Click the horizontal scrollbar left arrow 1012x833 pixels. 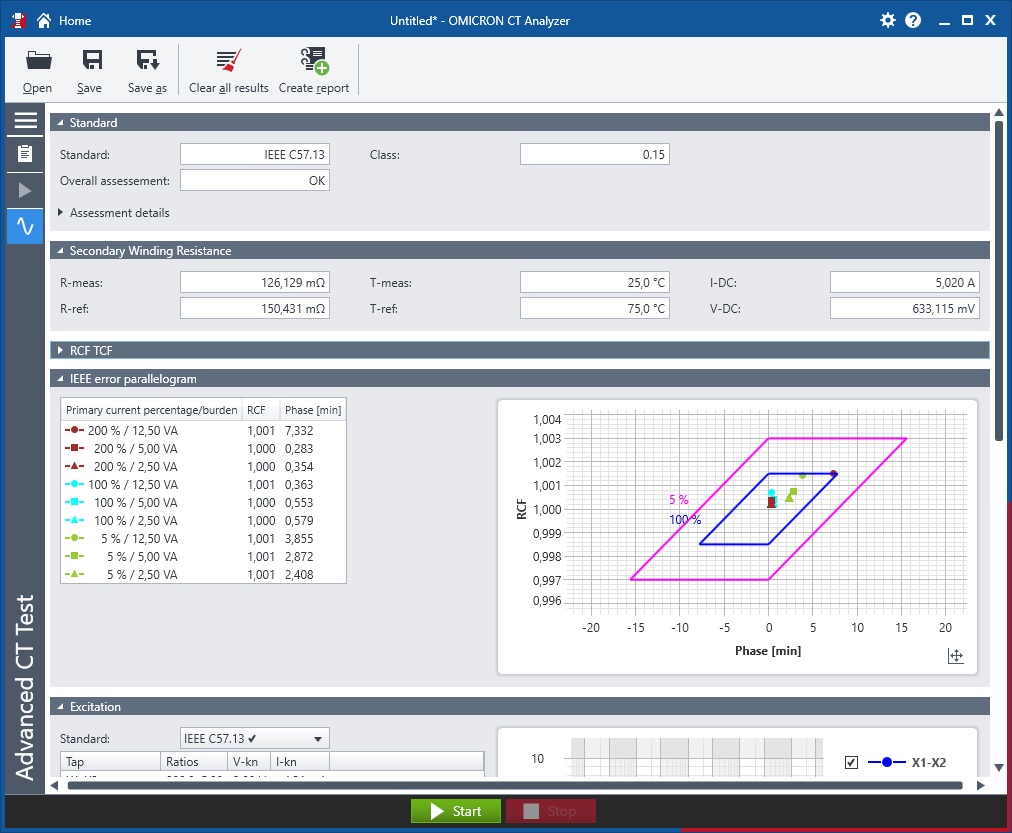coord(54,785)
